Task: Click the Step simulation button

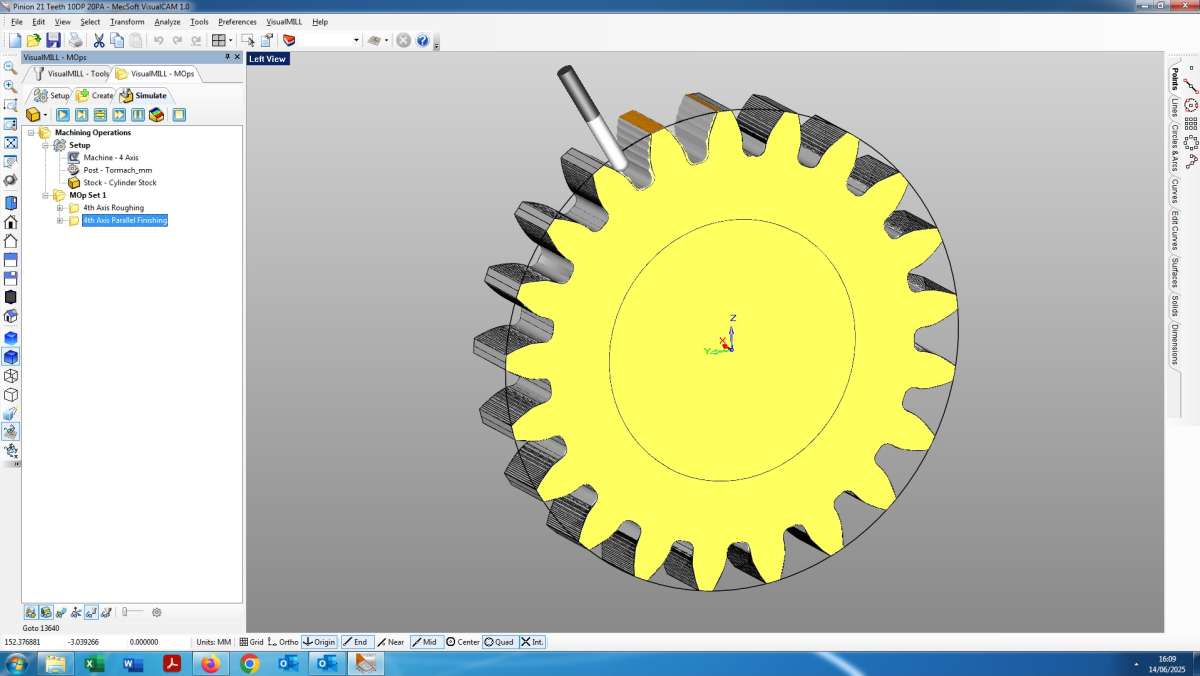Action: 82,115
